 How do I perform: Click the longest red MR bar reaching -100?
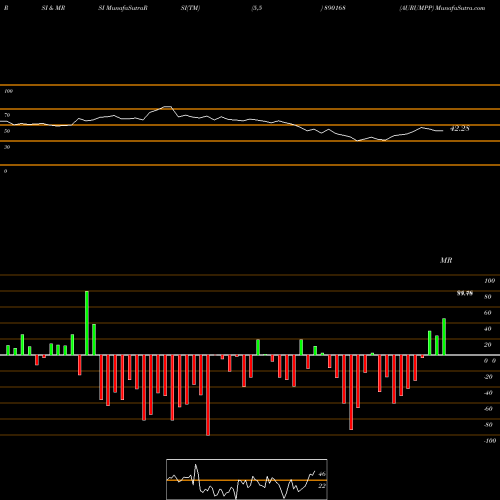[208, 395]
